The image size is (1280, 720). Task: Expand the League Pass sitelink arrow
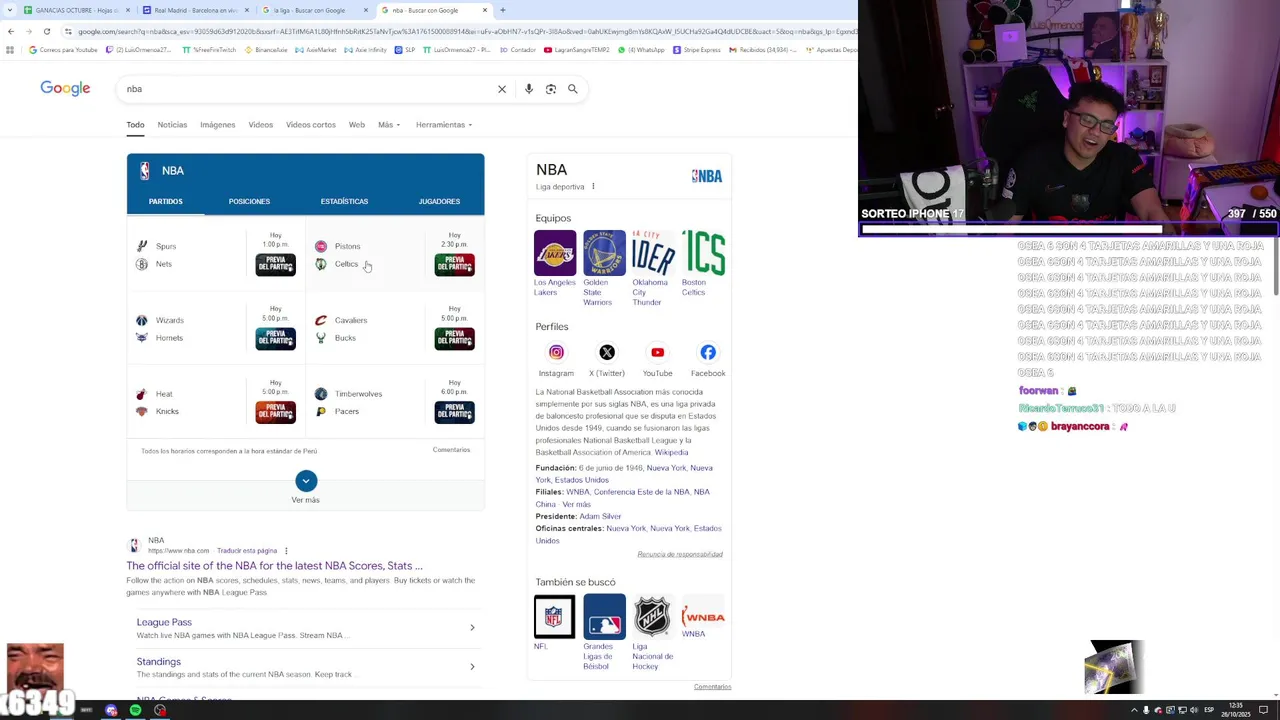[472, 628]
